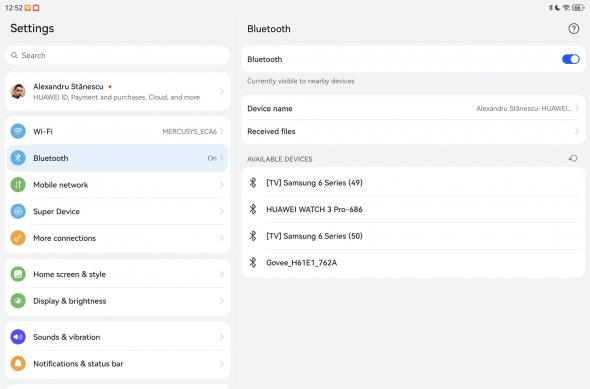Pair with [TV] Samsung 6 Series (49)
This screenshot has height=389, width=590.
pyautogui.click(x=413, y=183)
